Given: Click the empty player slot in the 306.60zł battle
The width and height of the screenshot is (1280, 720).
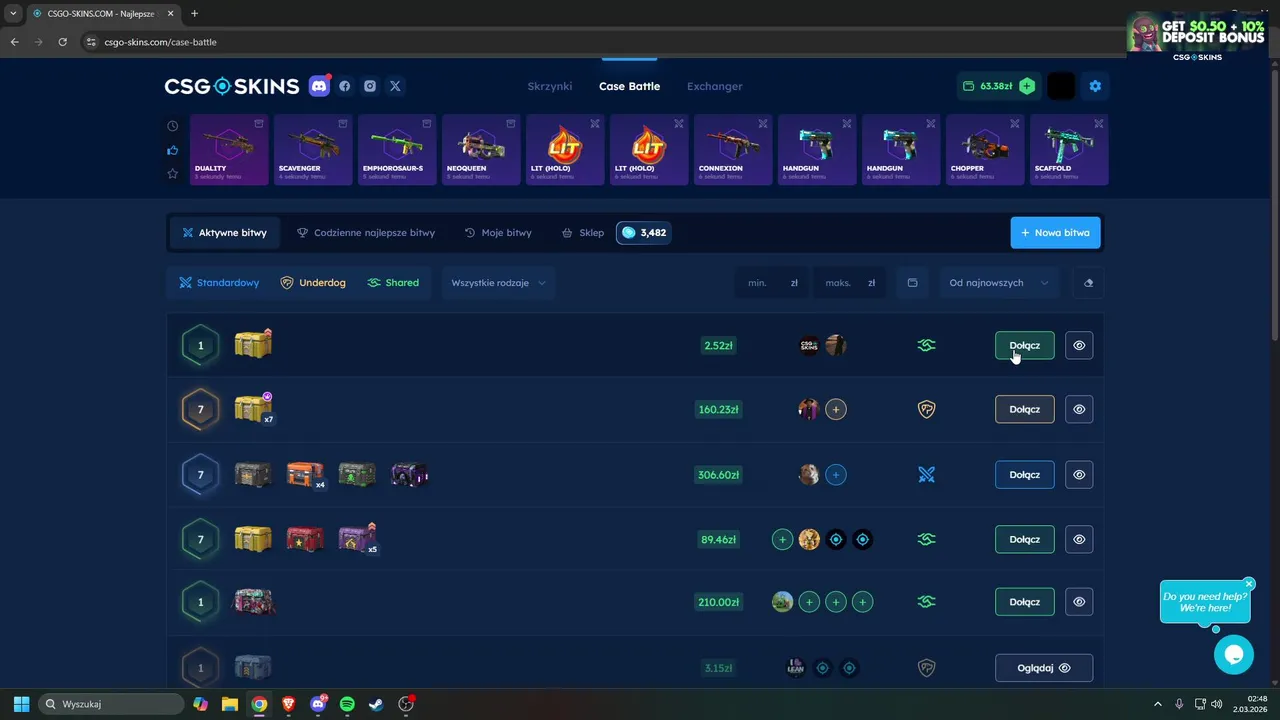Looking at the screenshot, I should click(836, 475).
